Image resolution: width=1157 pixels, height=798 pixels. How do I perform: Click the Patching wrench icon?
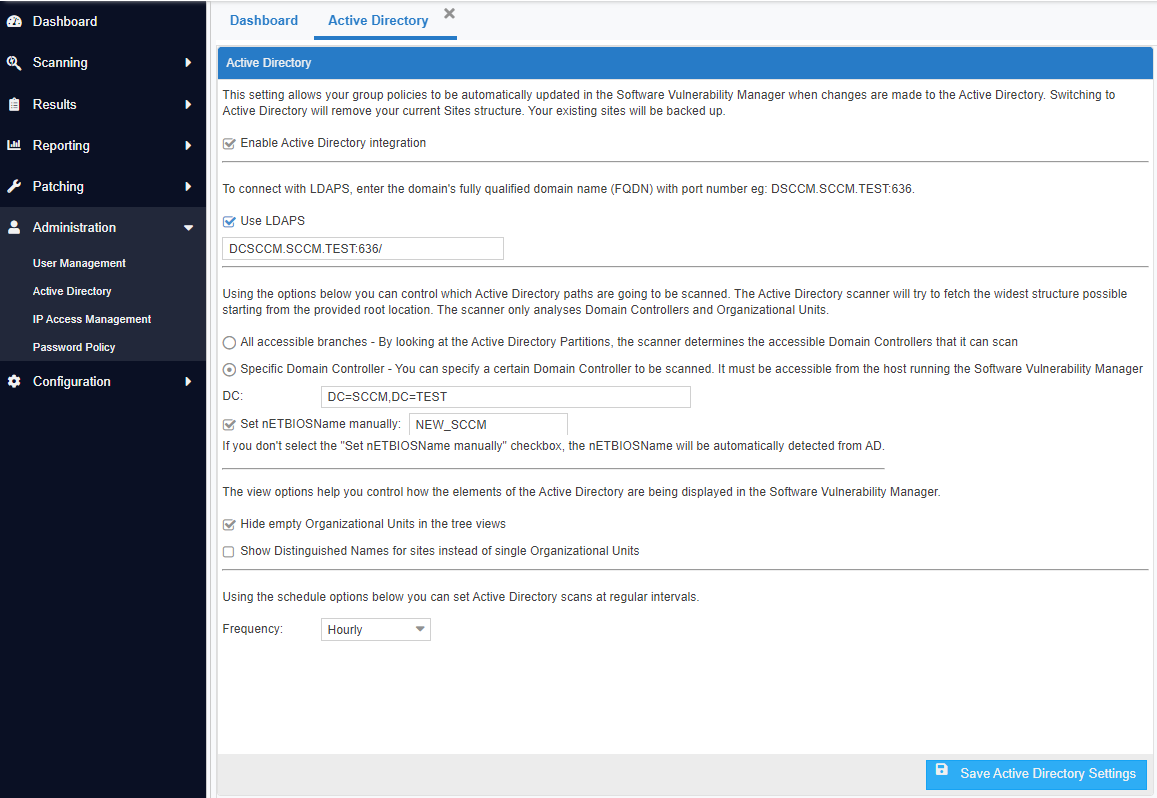tap(14, 187)
